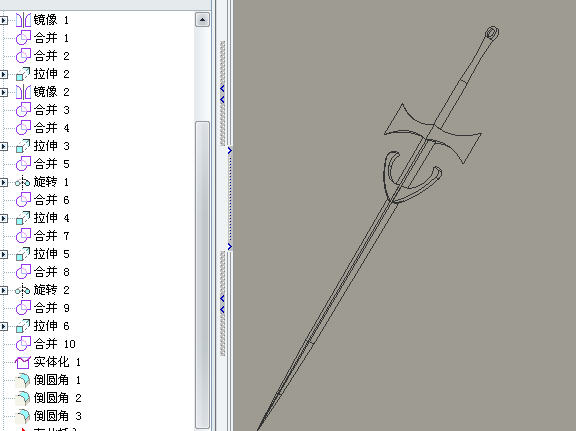Select the 合并 7 label in tree
The height and width of the screenshot is (431, 576).
click(51, 236)
